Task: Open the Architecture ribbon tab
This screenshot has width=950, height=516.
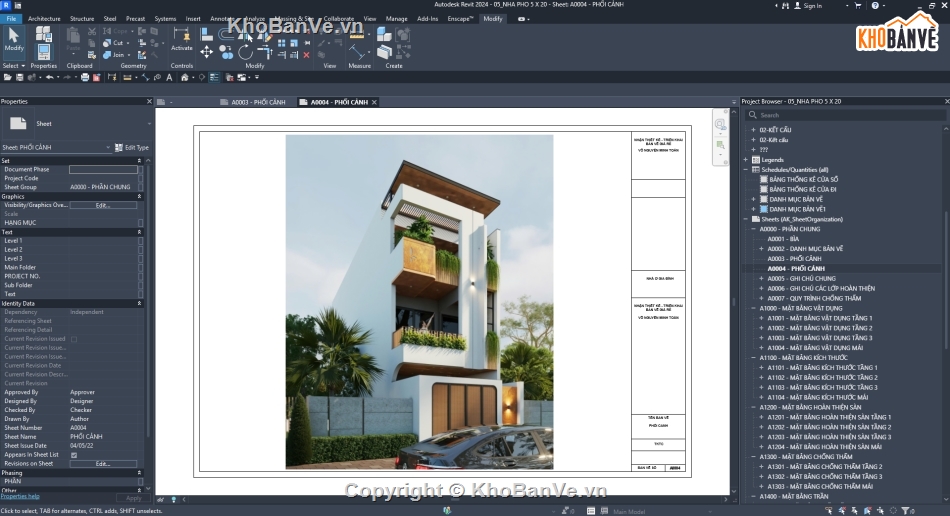Action: click(x=44, y=19)
